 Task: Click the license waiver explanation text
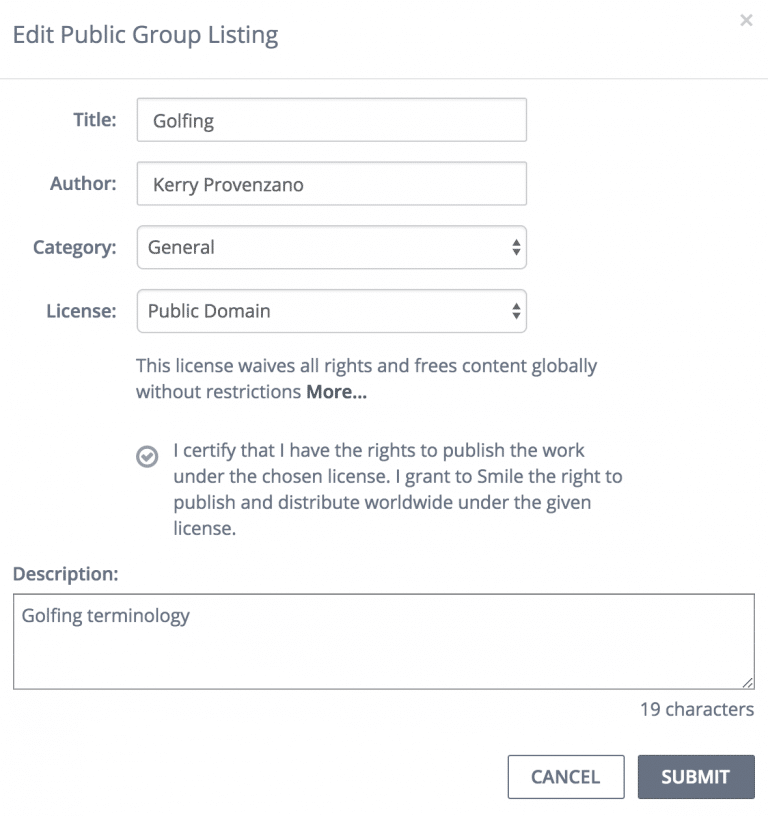367,379
